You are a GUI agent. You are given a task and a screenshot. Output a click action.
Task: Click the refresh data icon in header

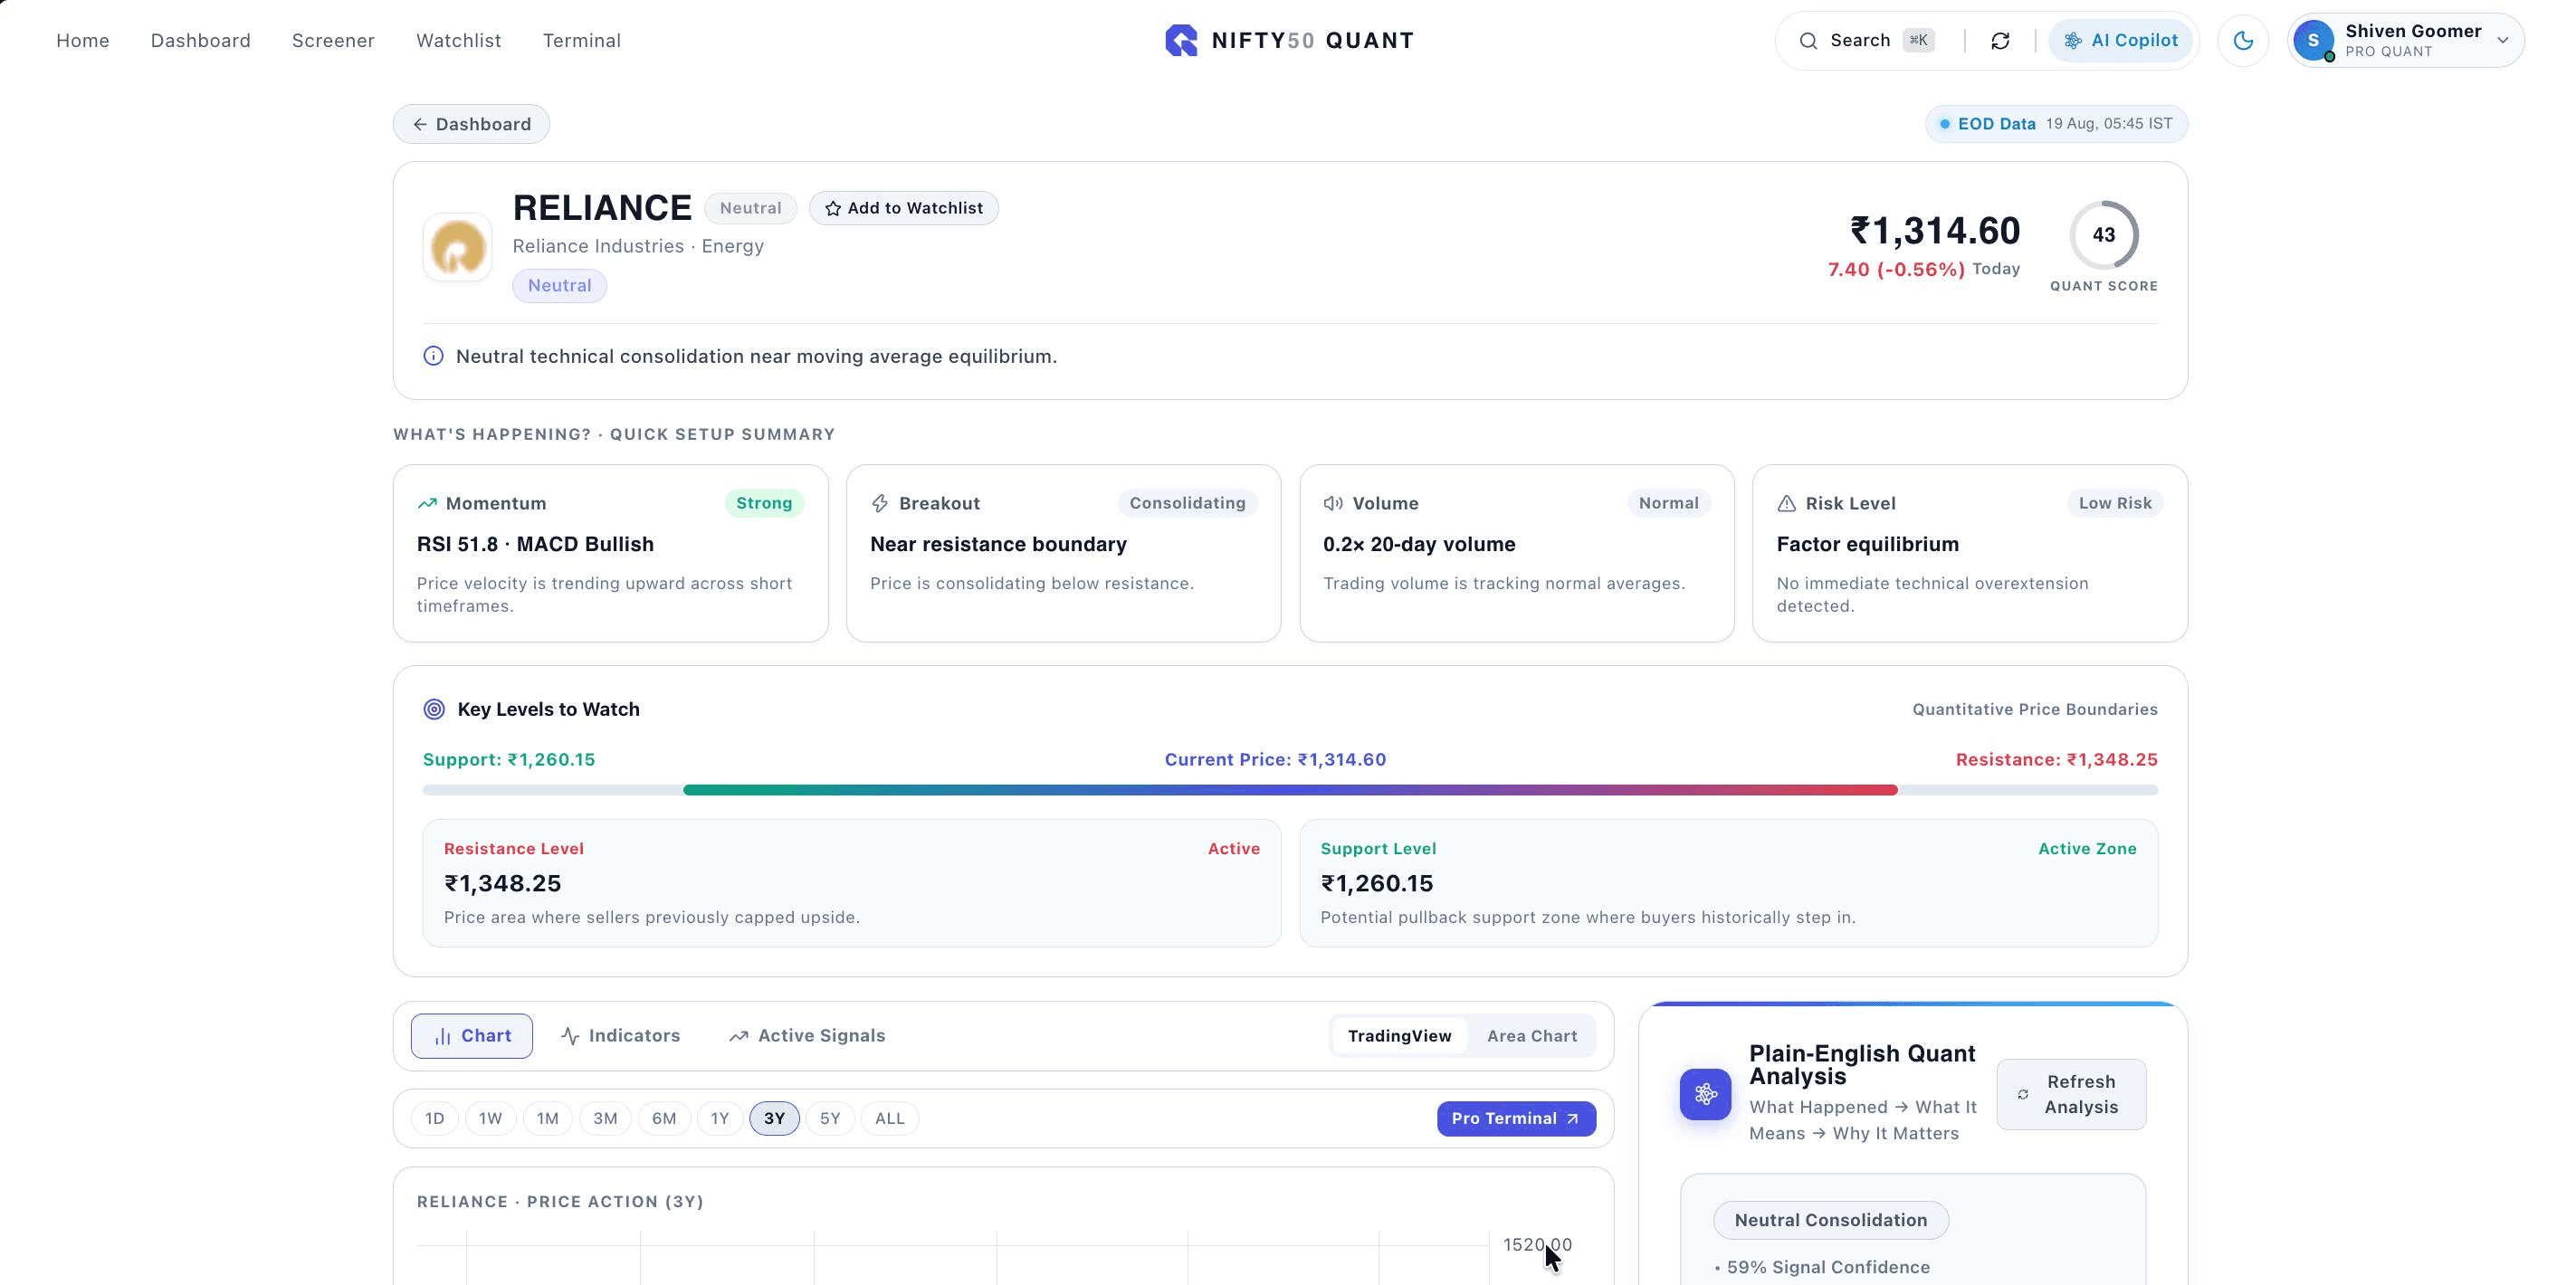click(2000, 40)
